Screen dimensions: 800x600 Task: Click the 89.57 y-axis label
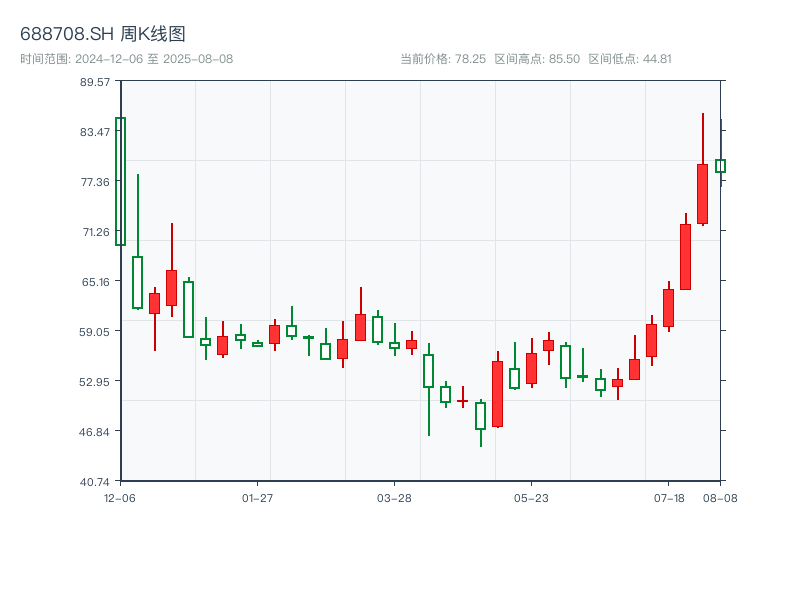tap(95, 82)
